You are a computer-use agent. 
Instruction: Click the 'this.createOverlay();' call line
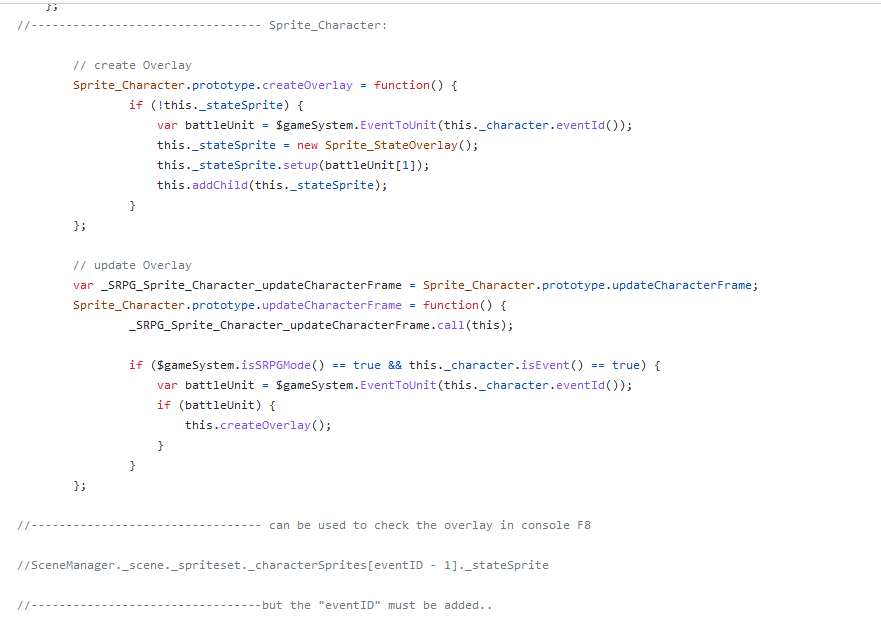pyautogui.click(x=258, y=425)
